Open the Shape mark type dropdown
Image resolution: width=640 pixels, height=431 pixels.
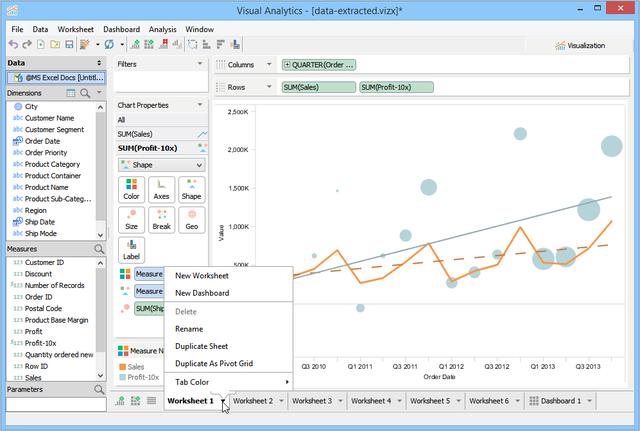161,164
